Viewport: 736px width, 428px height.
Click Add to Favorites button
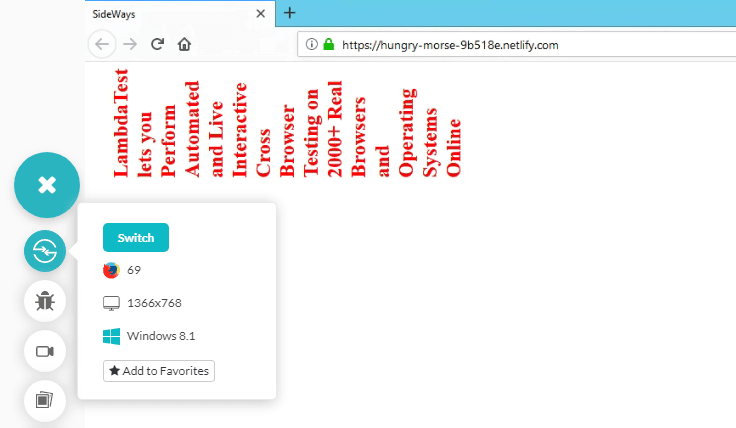pos(159,371)
